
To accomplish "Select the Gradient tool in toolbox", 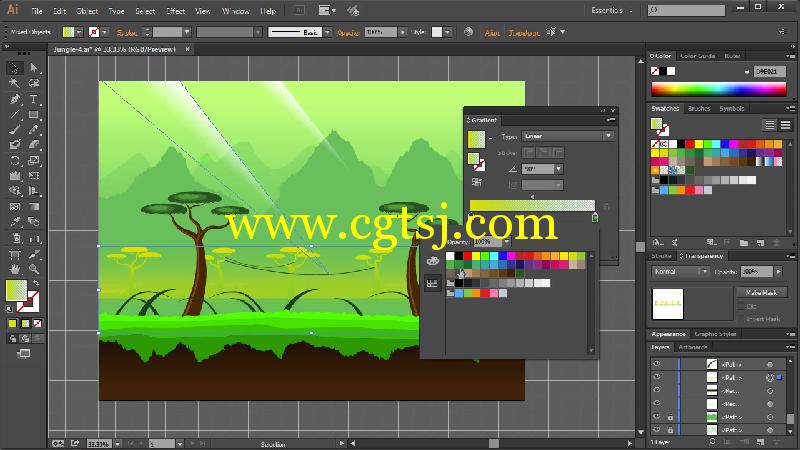I will coord(34,207).
